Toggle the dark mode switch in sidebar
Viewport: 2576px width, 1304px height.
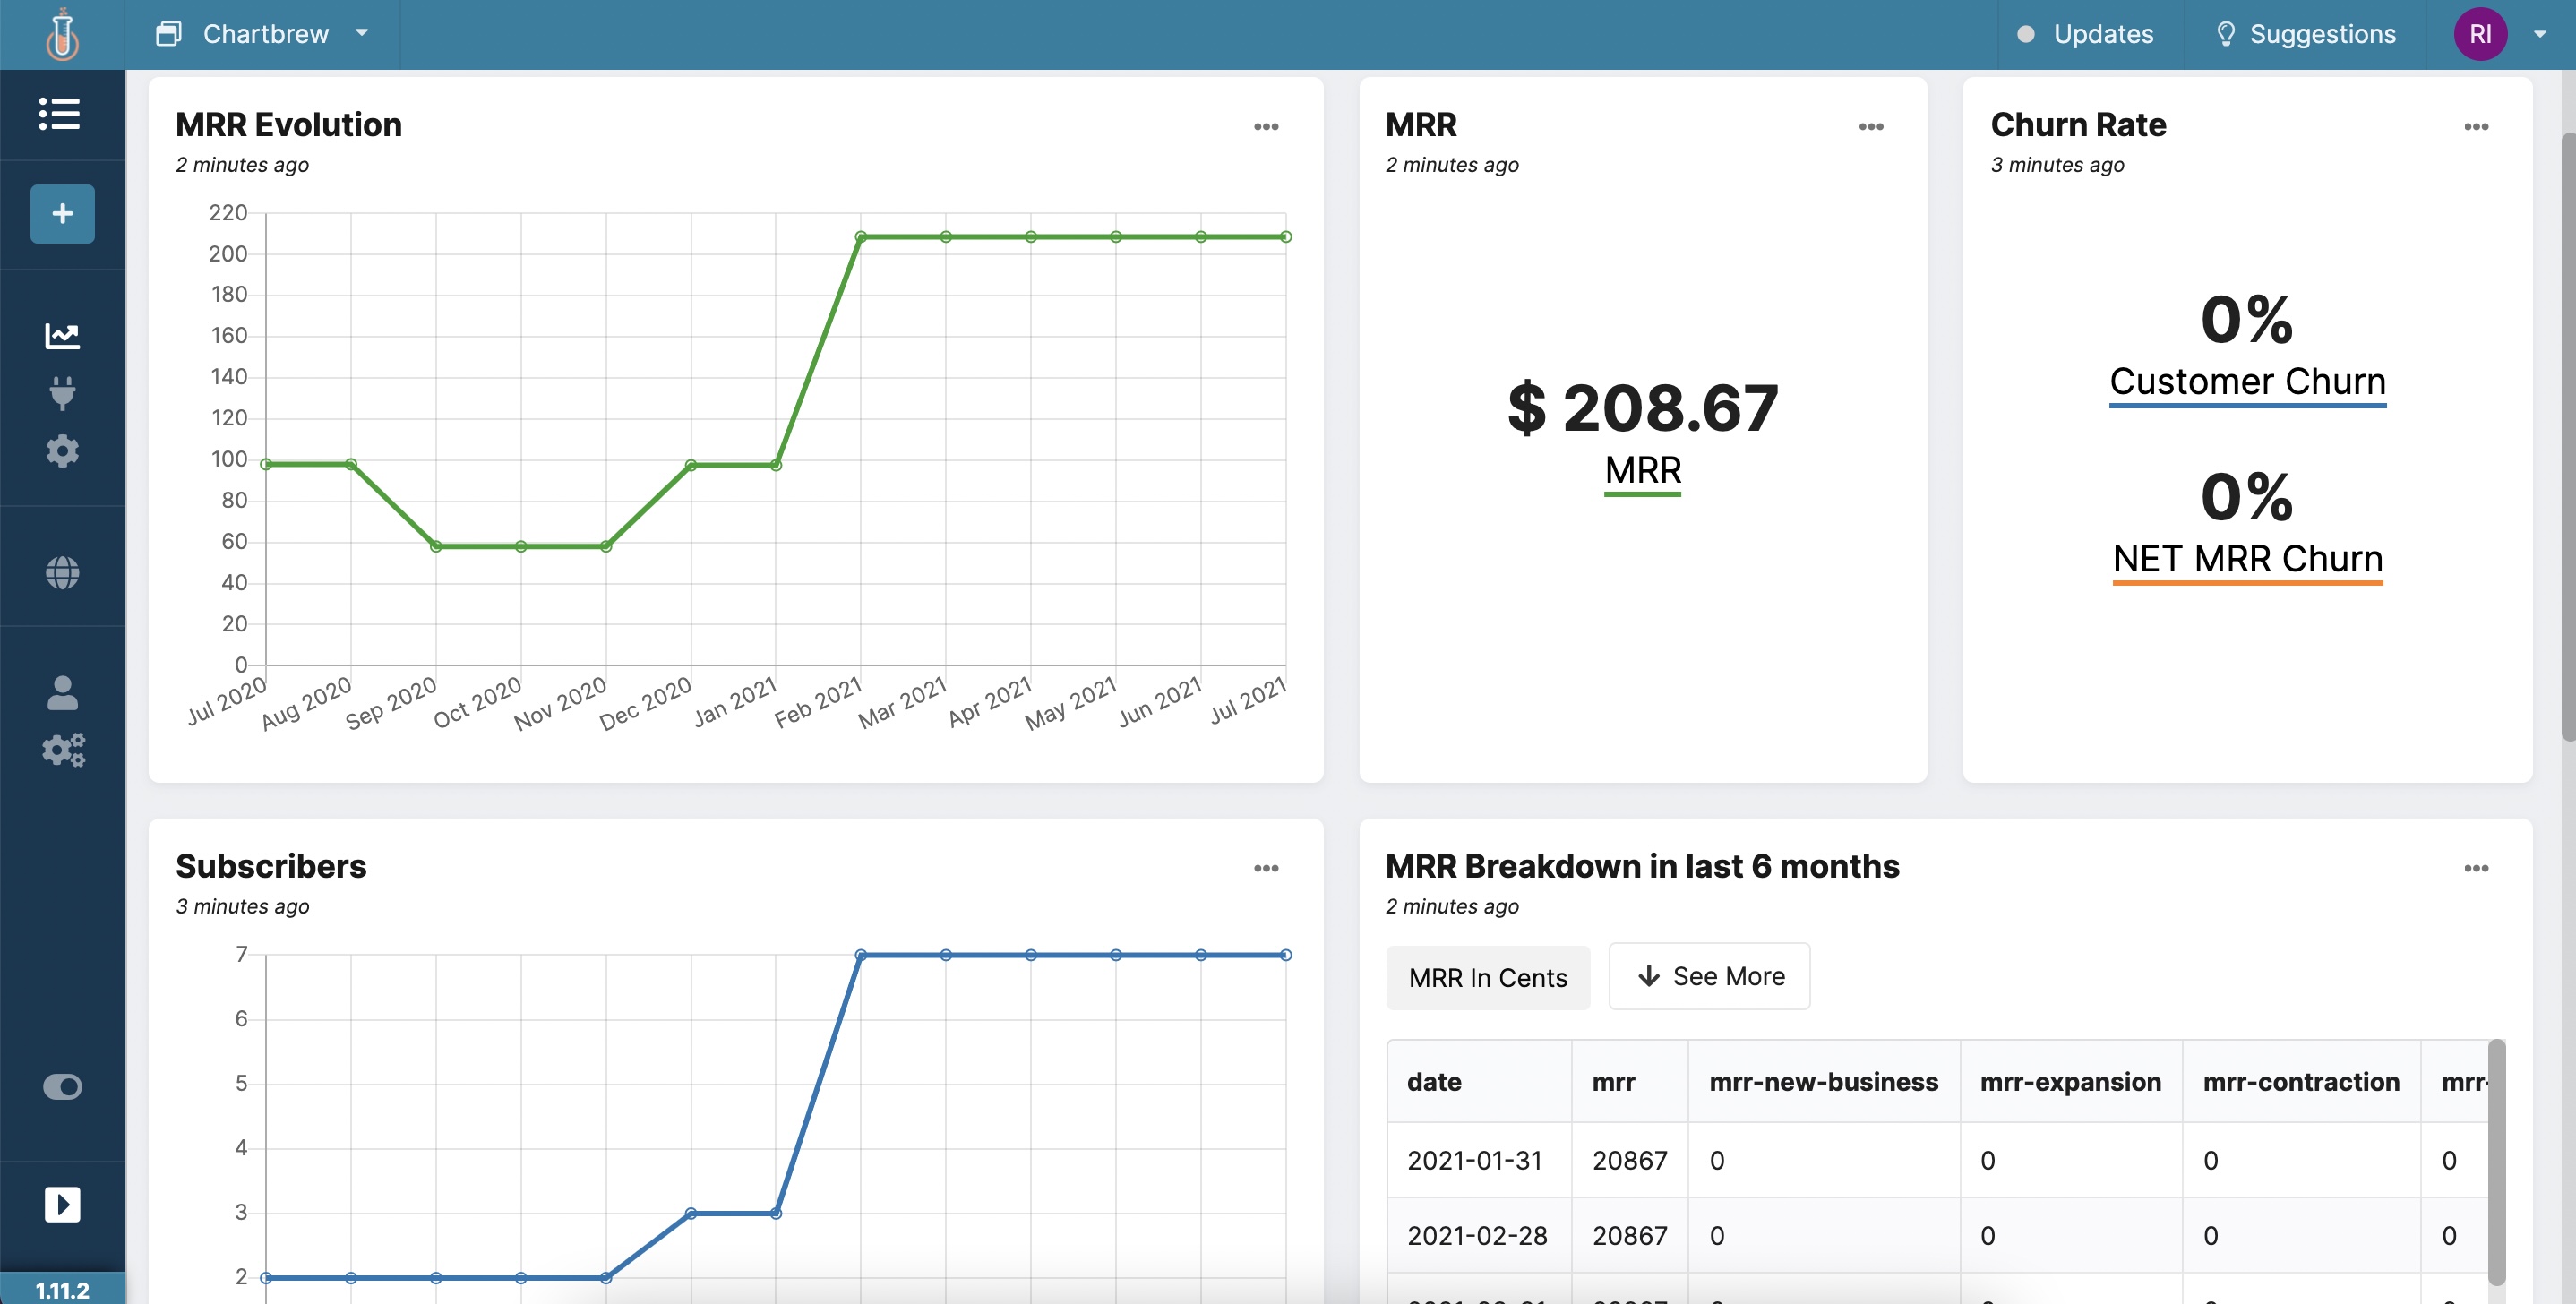coord(62,1086)
